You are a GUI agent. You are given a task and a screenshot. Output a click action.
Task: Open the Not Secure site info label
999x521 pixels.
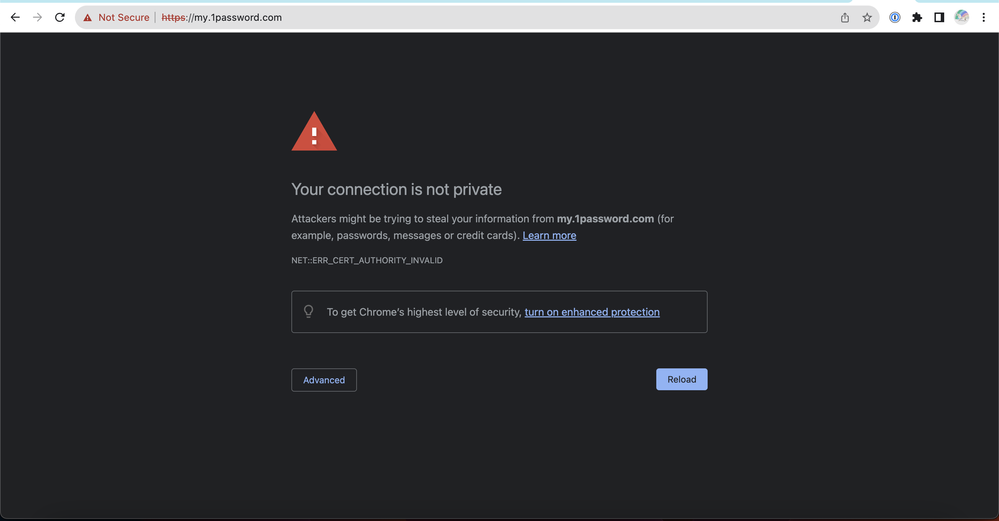click(123, 18)
